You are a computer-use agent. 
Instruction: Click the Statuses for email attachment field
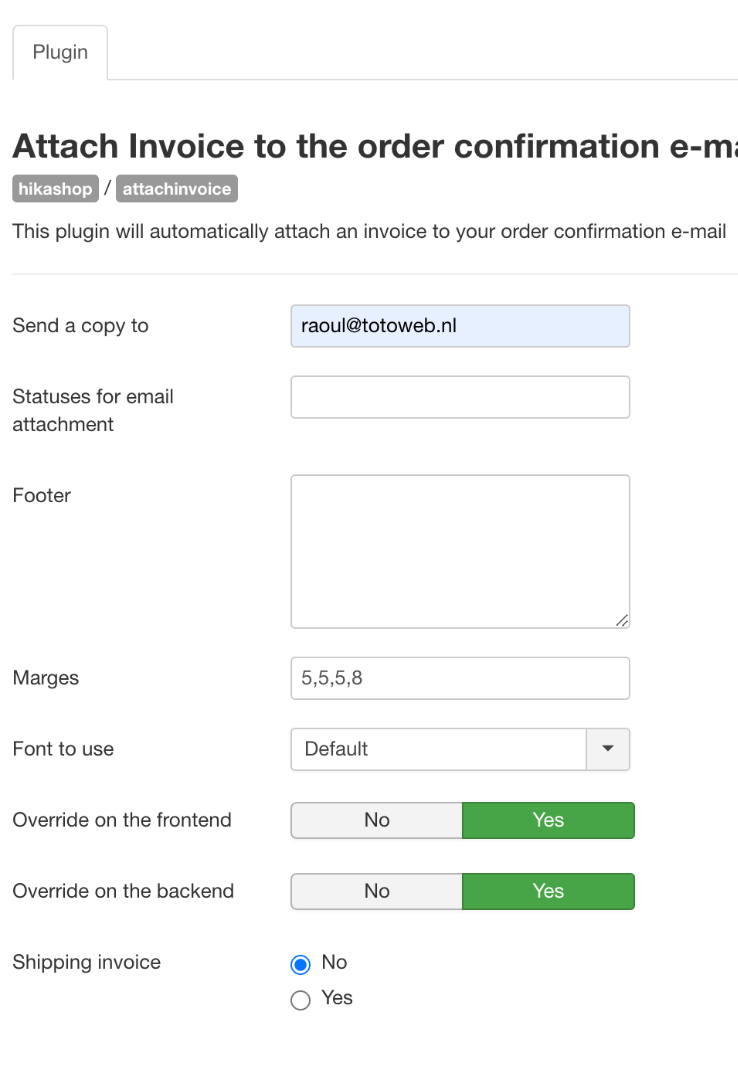tap(460, 397)
